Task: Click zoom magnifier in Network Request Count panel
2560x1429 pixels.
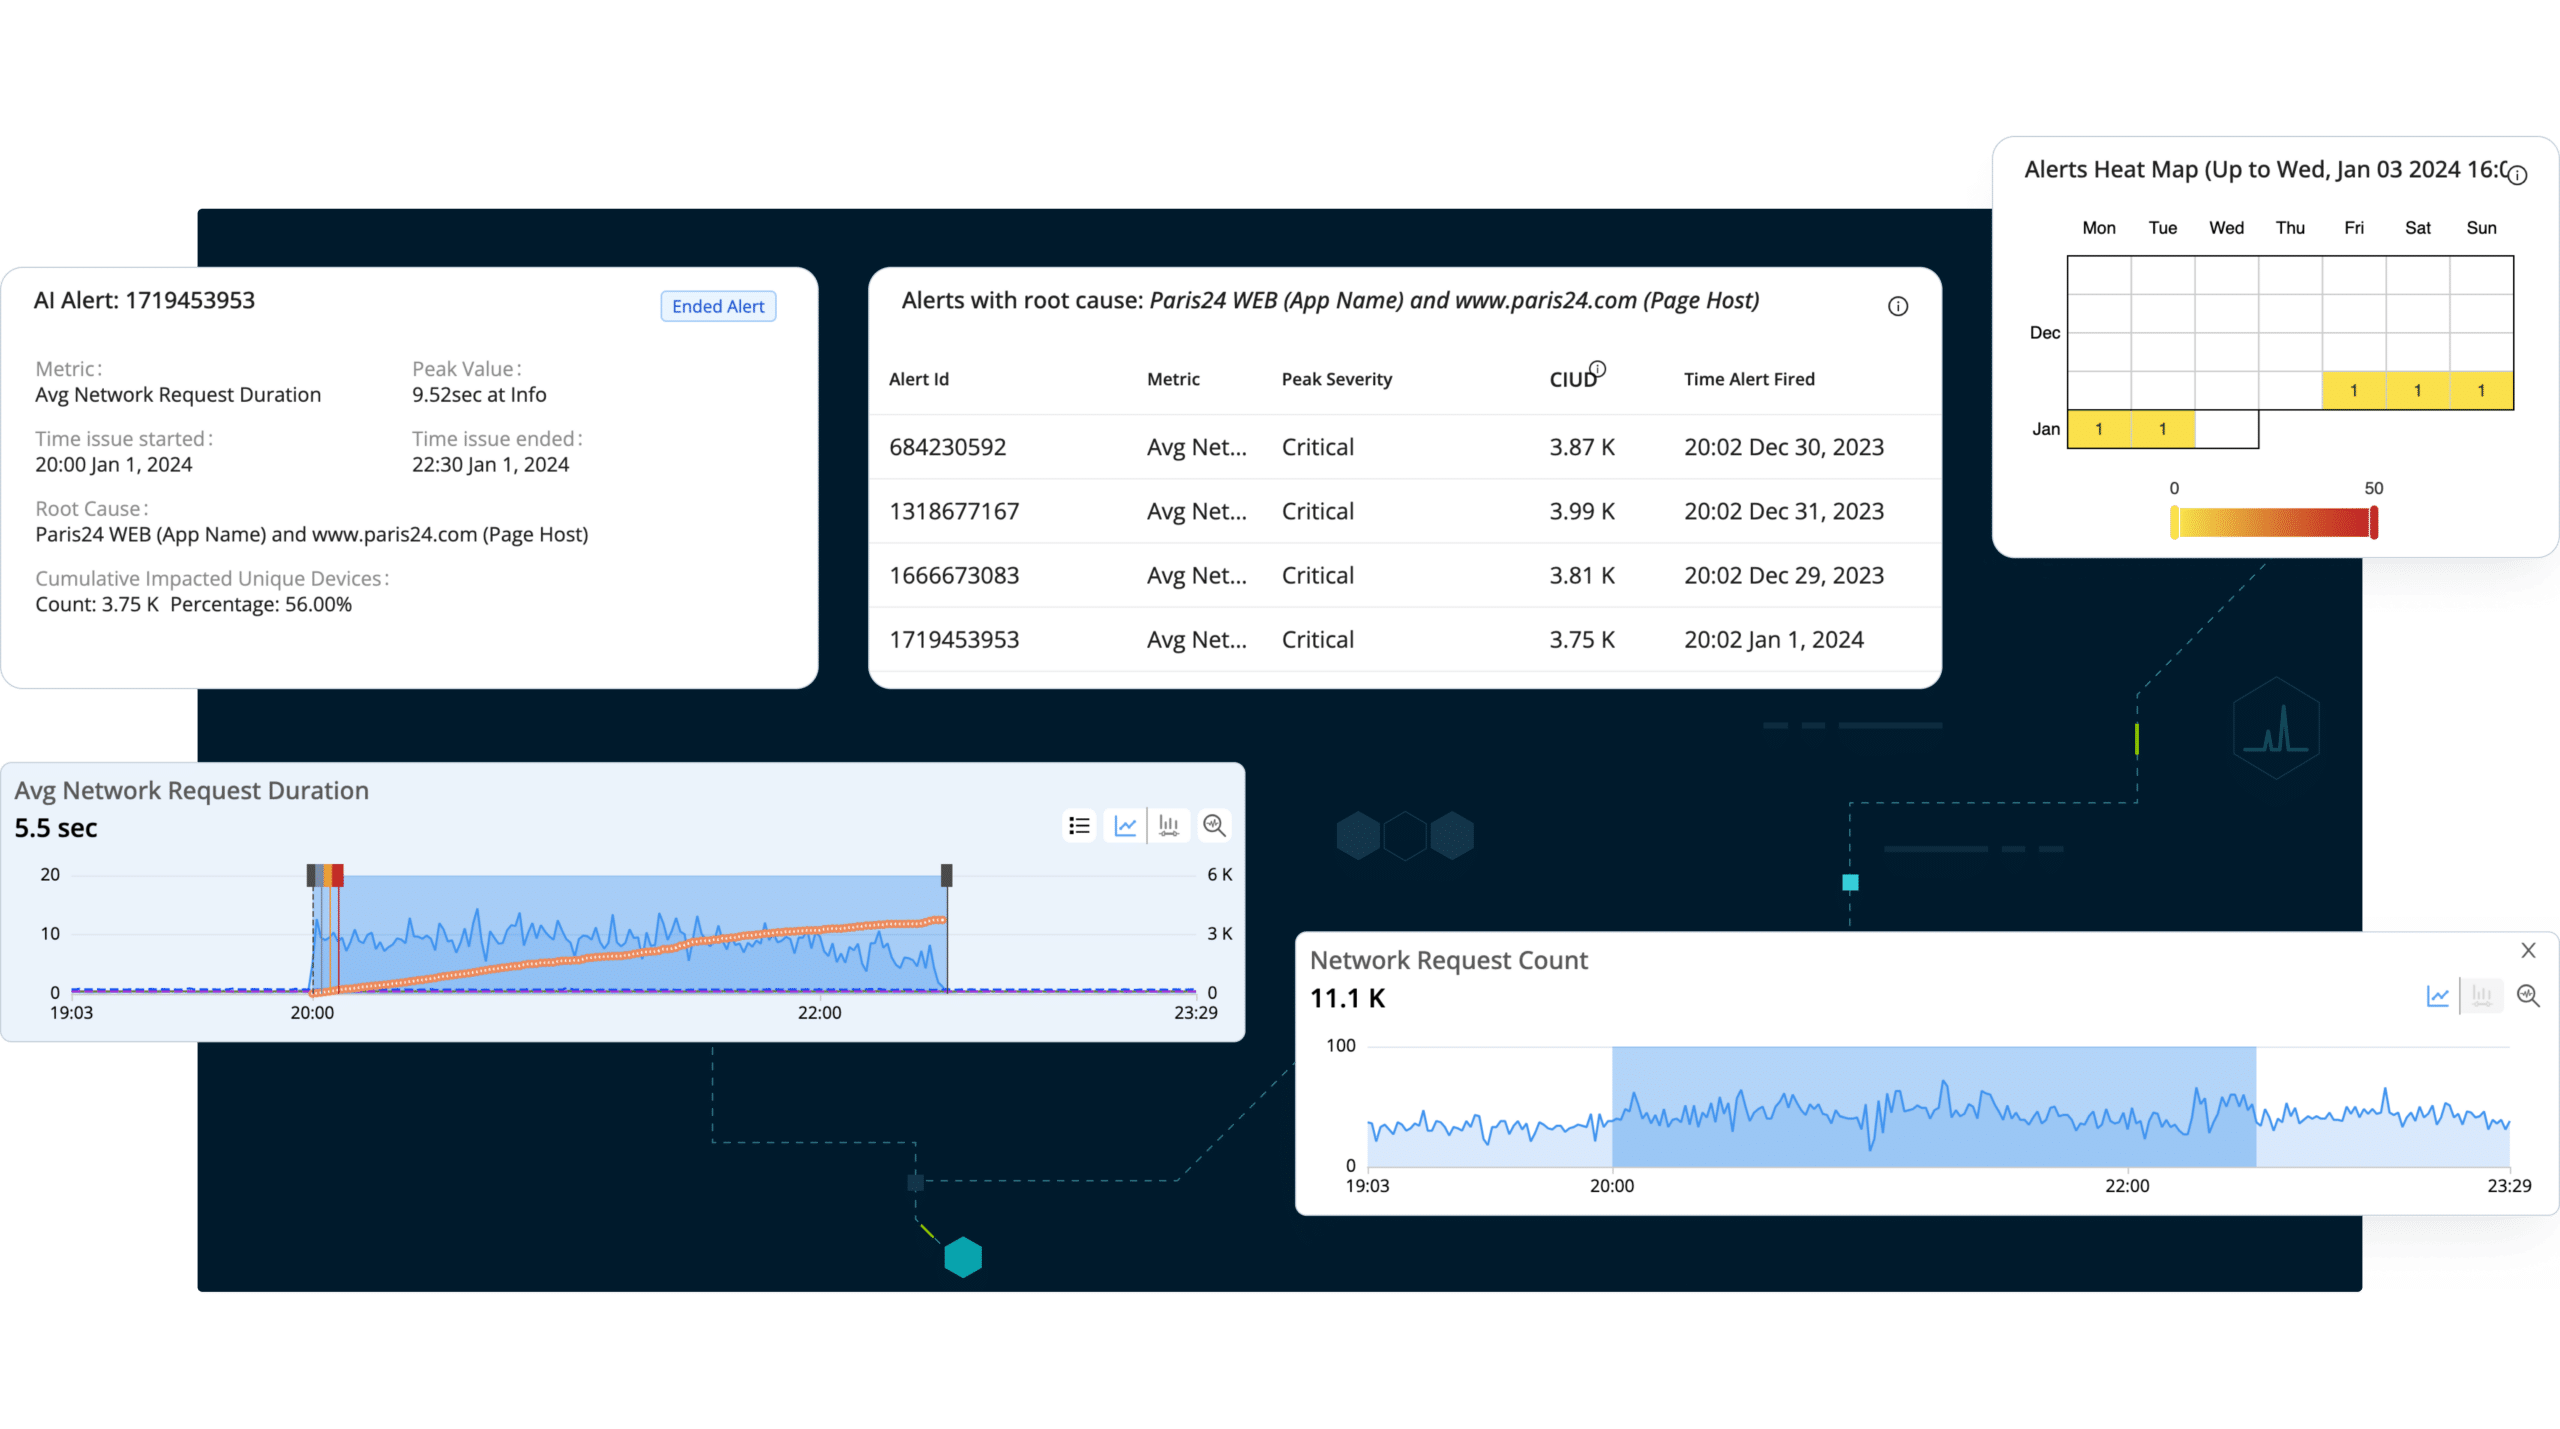Action: coord(2528,996)
